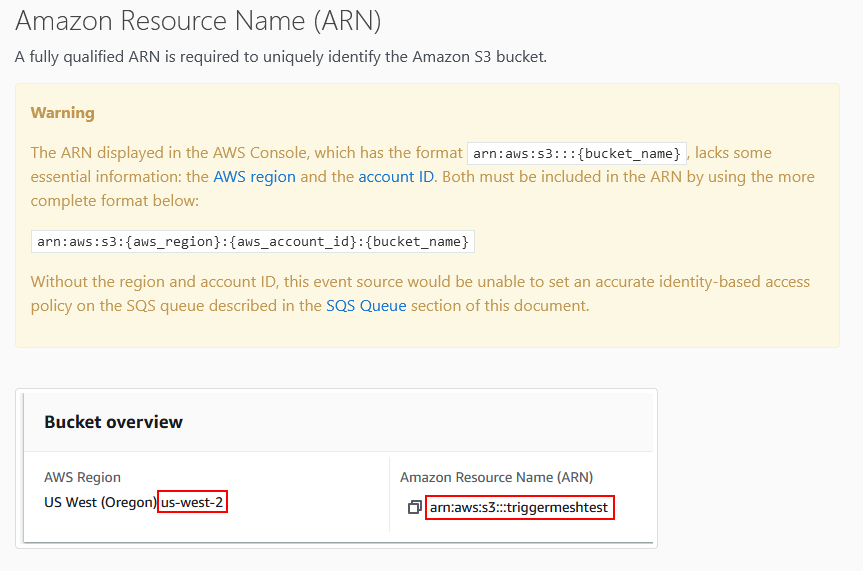Click the us-west-2 region code
This screenshot has height=571, width=863.
coord(192,502)
